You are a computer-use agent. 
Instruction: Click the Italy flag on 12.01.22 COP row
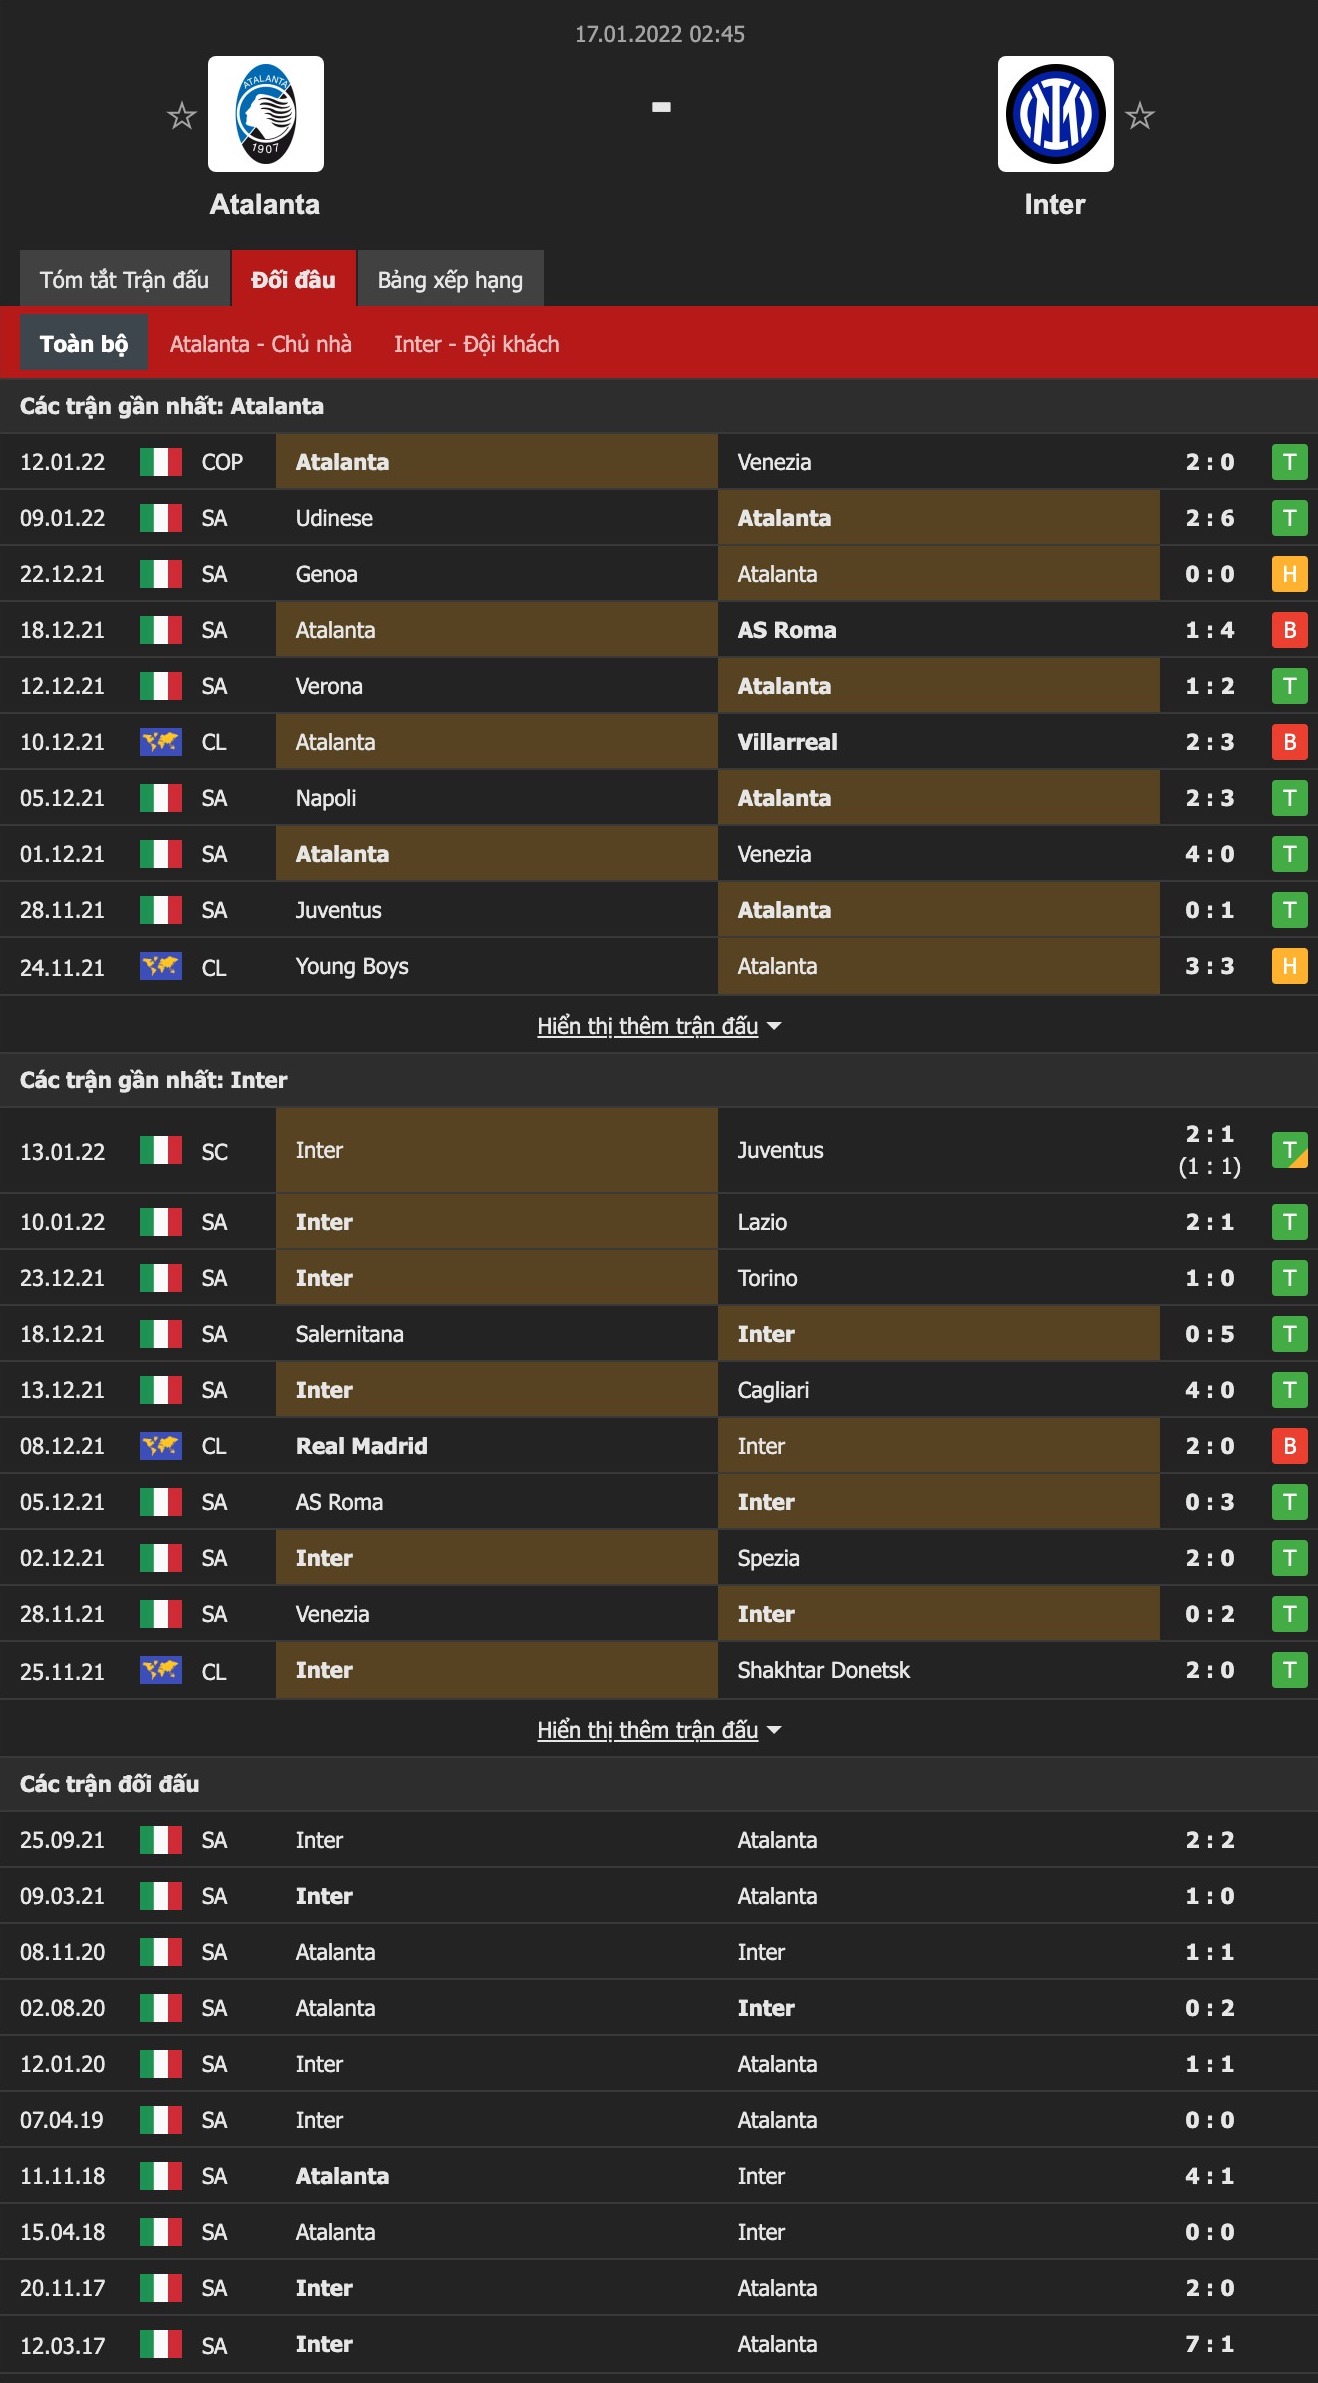click(x=161, y=462)
